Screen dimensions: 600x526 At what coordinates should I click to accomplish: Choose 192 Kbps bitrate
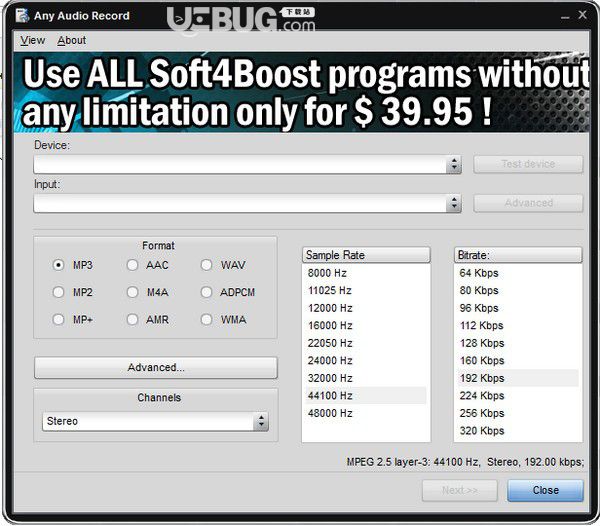coord(518,378)
